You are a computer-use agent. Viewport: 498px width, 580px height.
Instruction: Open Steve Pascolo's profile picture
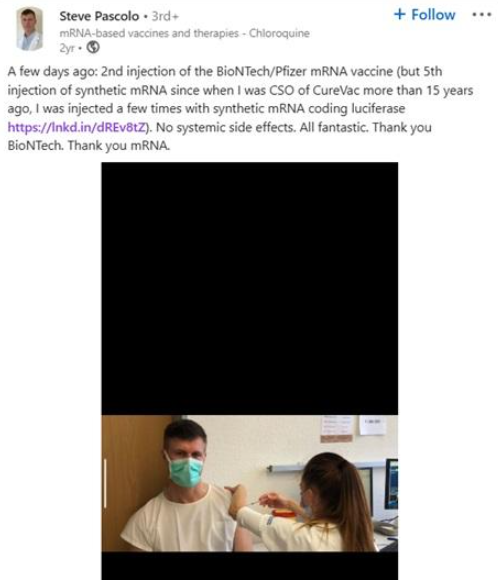coord(29,28)
